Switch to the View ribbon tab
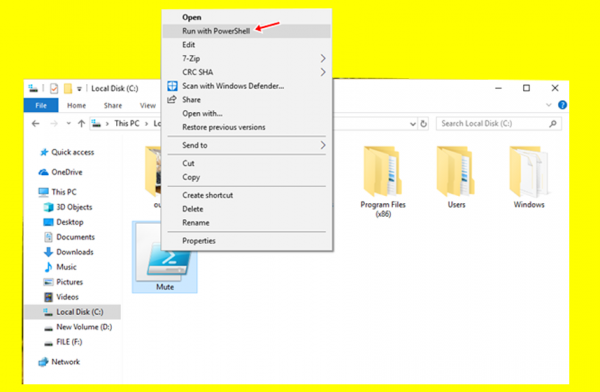This screenshot has width=600, height=392. click(x=148, y=106)
